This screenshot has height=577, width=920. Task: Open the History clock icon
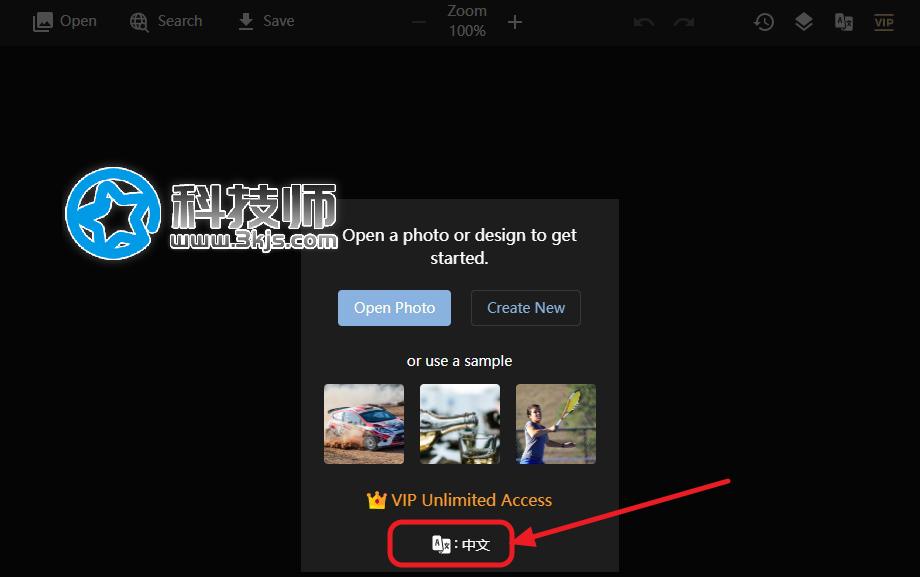764,22
